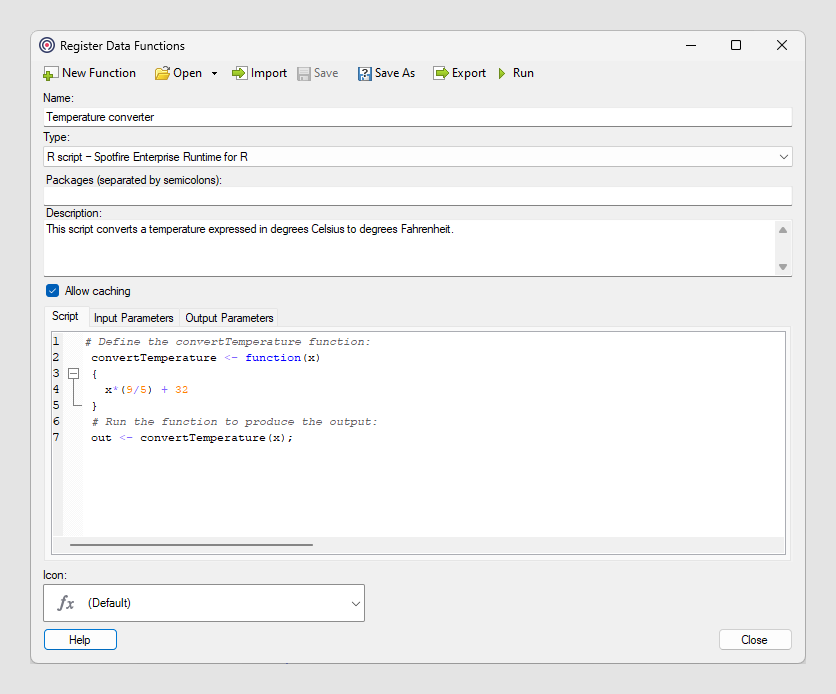
Task: Switch to the Input Parameters tab
Action: coord(133,318)
